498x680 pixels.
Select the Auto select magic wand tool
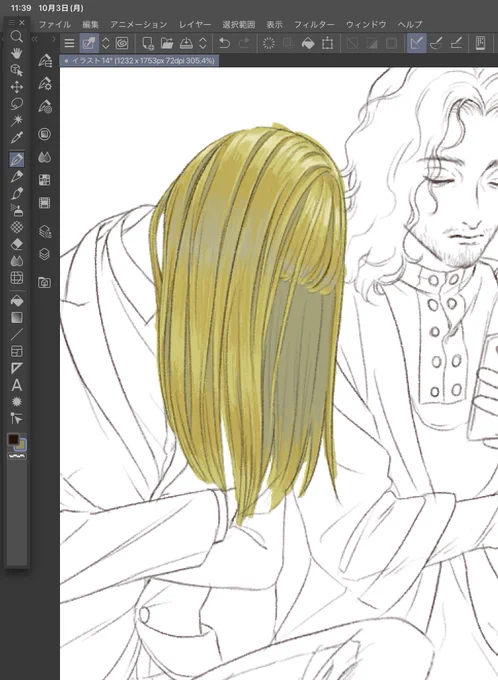[16, 120]
